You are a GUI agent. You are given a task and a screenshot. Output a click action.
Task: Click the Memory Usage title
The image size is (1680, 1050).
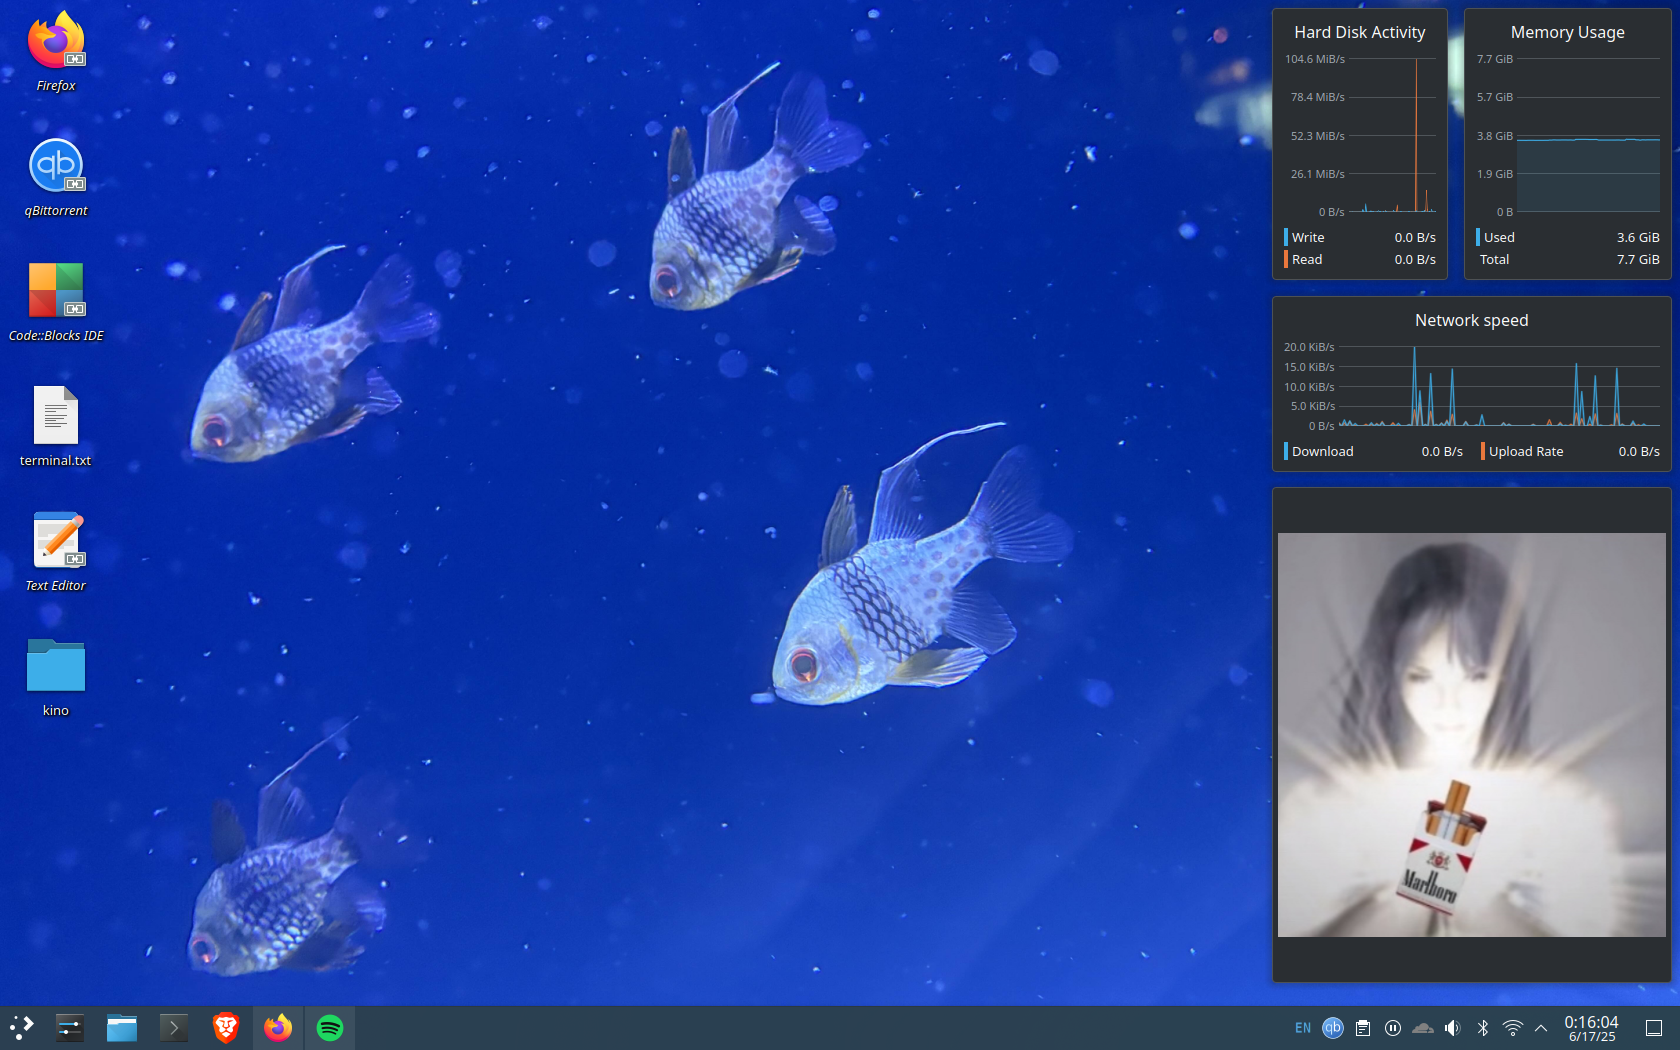click(1568, 32)
